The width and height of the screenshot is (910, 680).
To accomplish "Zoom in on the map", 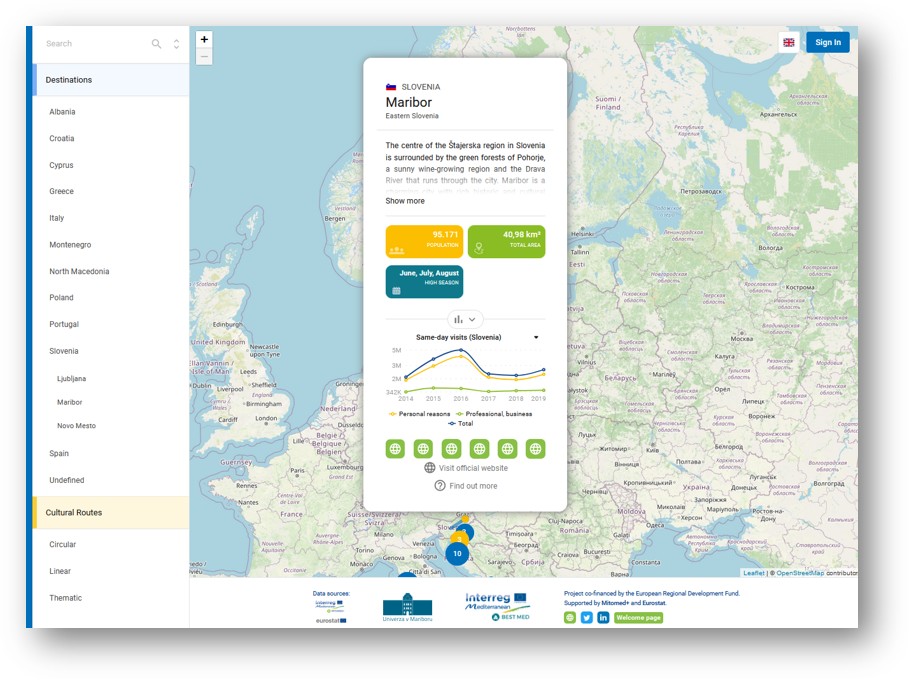I will 204,39.
